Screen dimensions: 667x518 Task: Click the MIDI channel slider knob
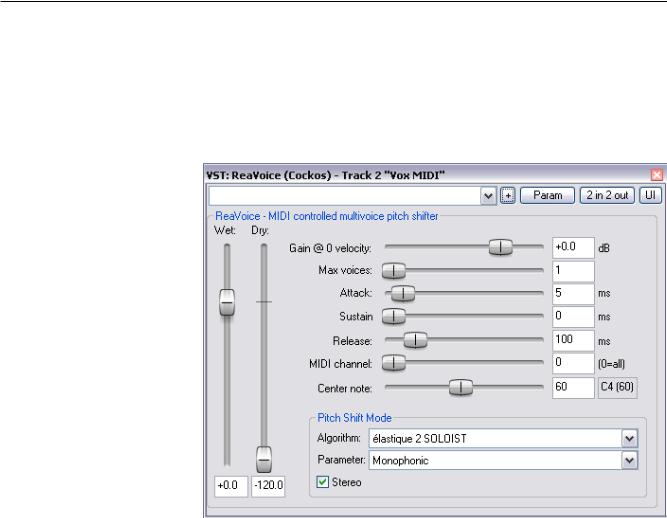[393, 363]
